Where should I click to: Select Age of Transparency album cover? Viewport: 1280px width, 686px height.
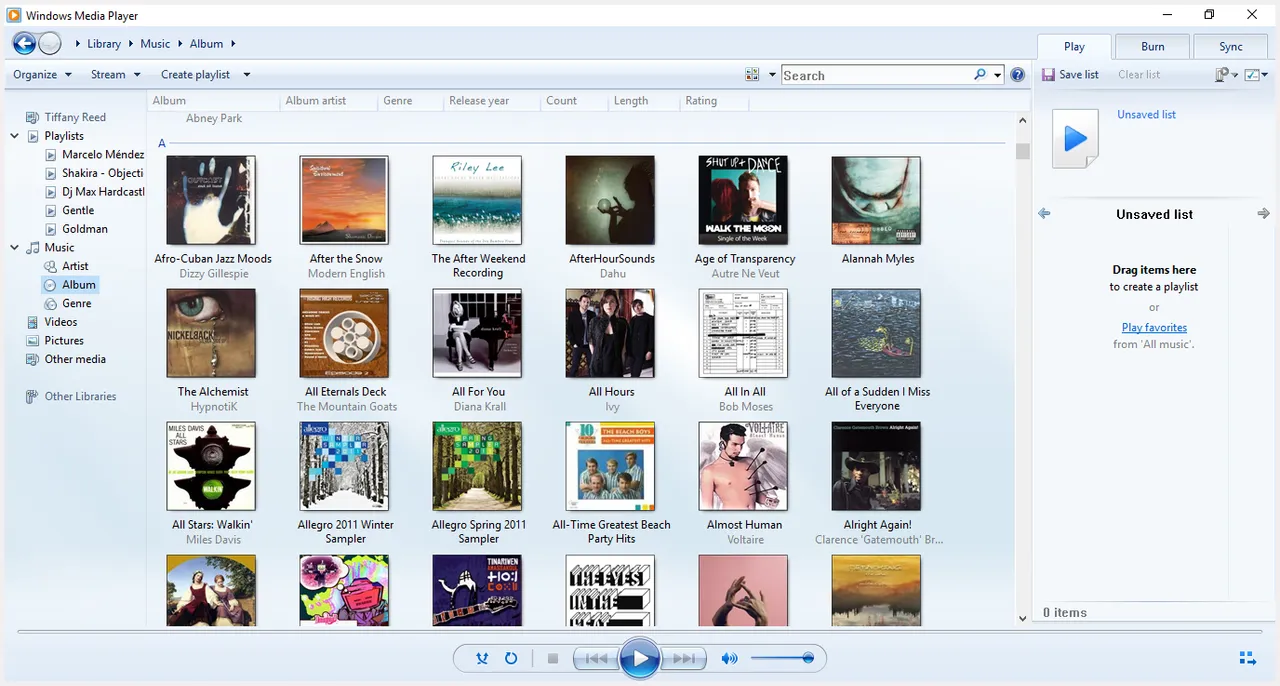pyautogui.click(x=743, y=200)
